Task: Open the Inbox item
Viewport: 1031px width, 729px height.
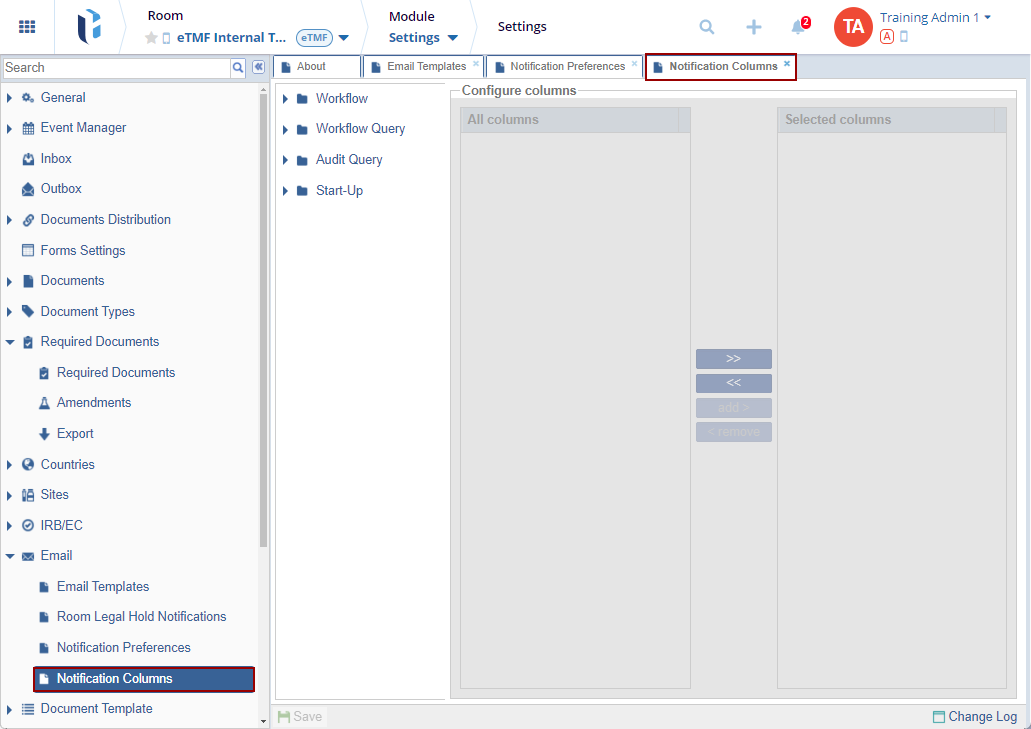Action: tap(56, 159)
